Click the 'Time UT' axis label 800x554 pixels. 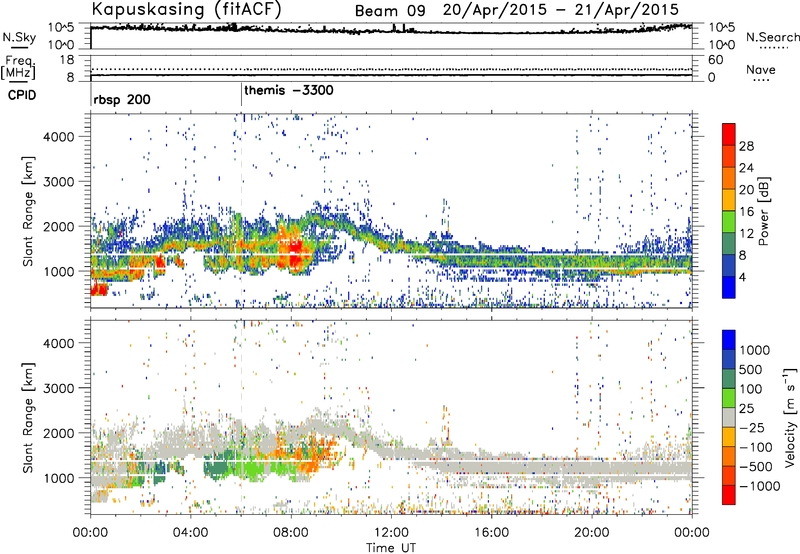[391, 548]
